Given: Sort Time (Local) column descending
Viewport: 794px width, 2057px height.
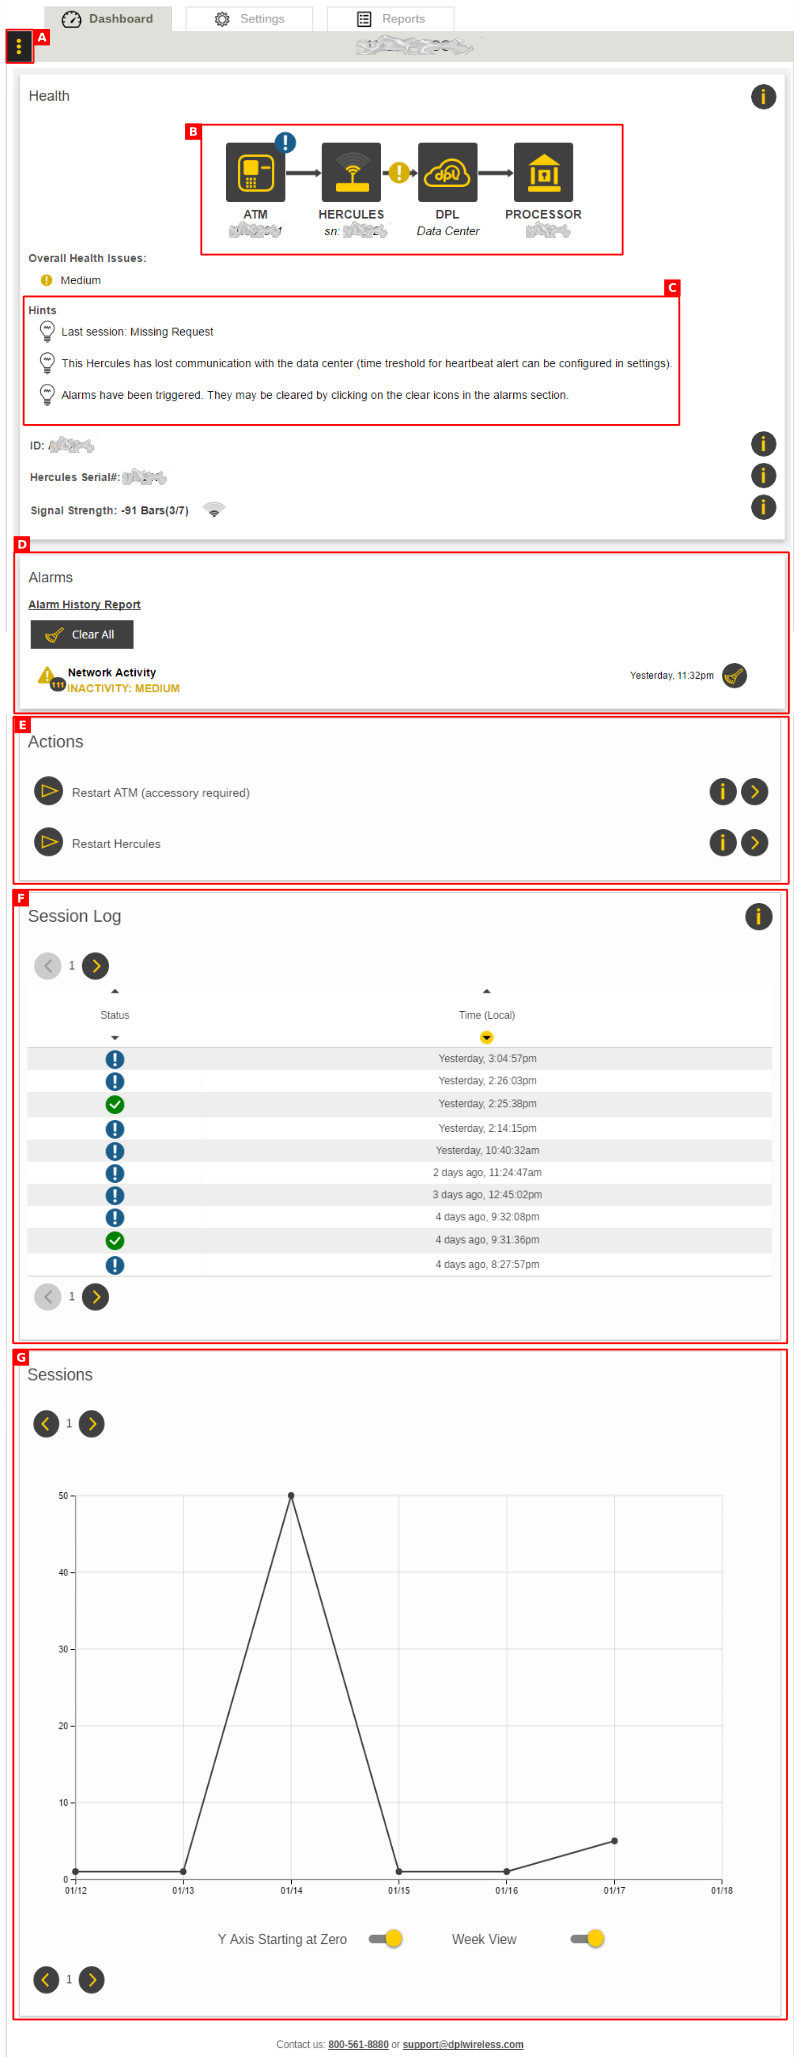Looking at the screenshot, I should (x=487, y=1037).
